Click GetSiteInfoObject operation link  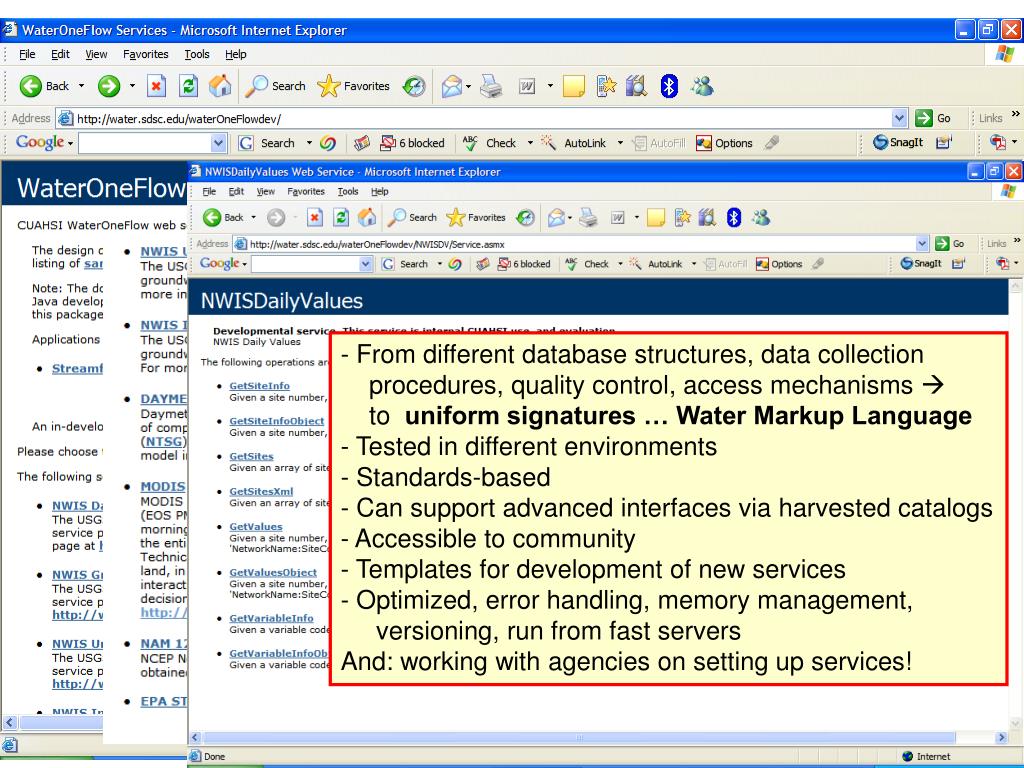point(277,421)
